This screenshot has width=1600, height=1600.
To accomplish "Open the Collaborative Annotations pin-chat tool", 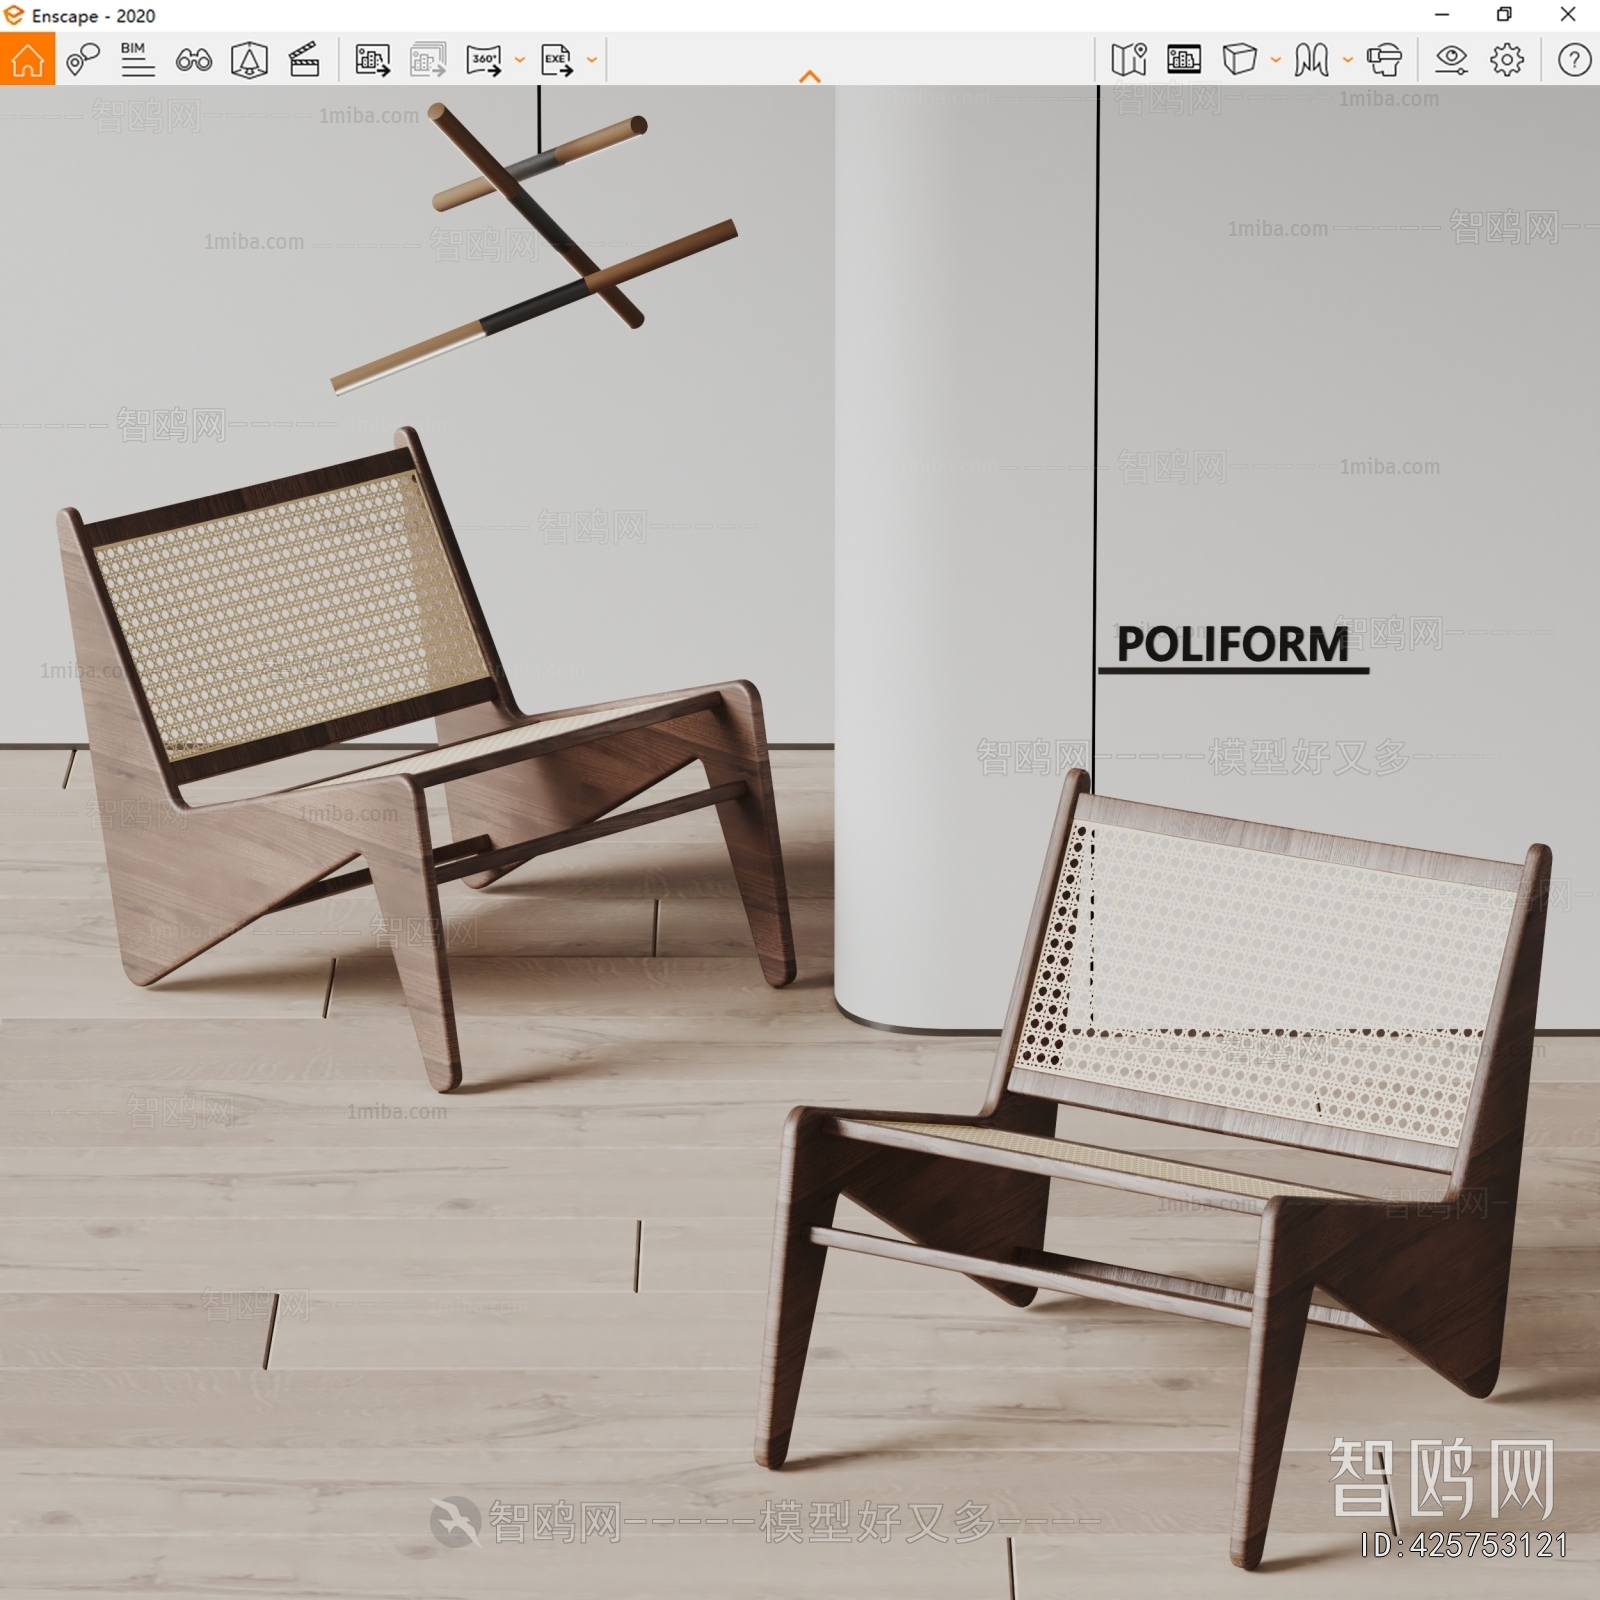I will click(83, 60).
